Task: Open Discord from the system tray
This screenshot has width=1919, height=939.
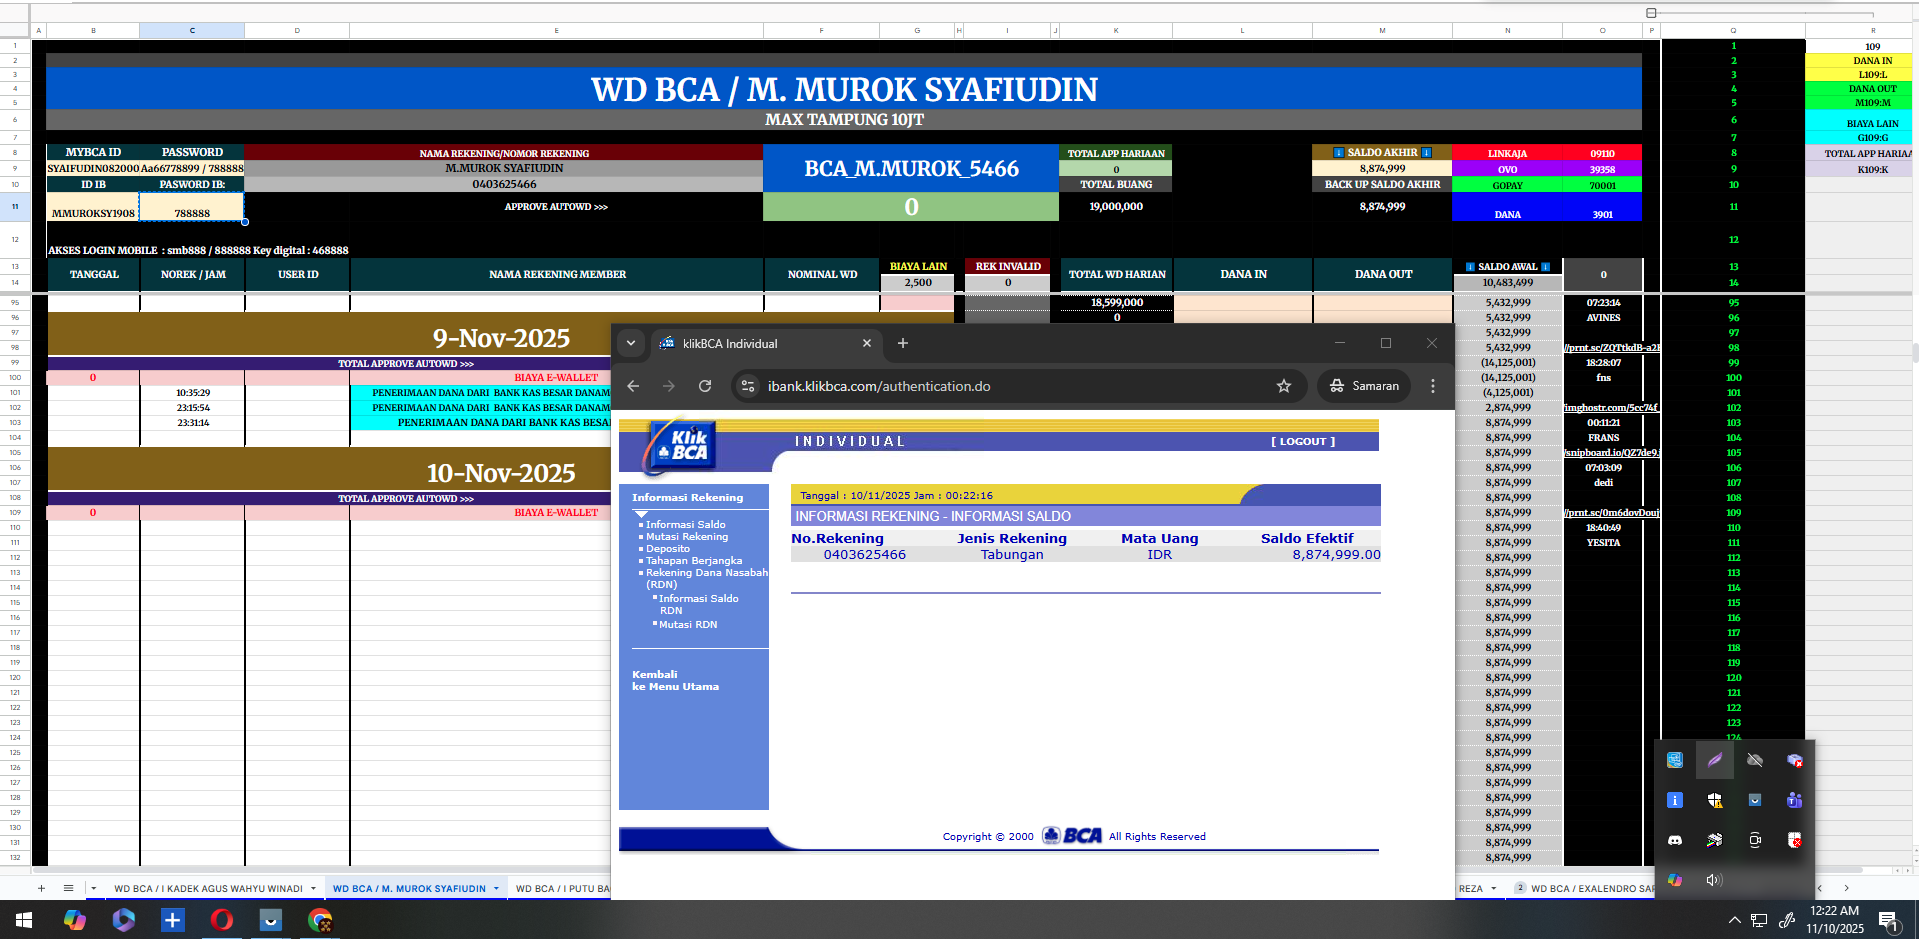Action: [1675, 840]
